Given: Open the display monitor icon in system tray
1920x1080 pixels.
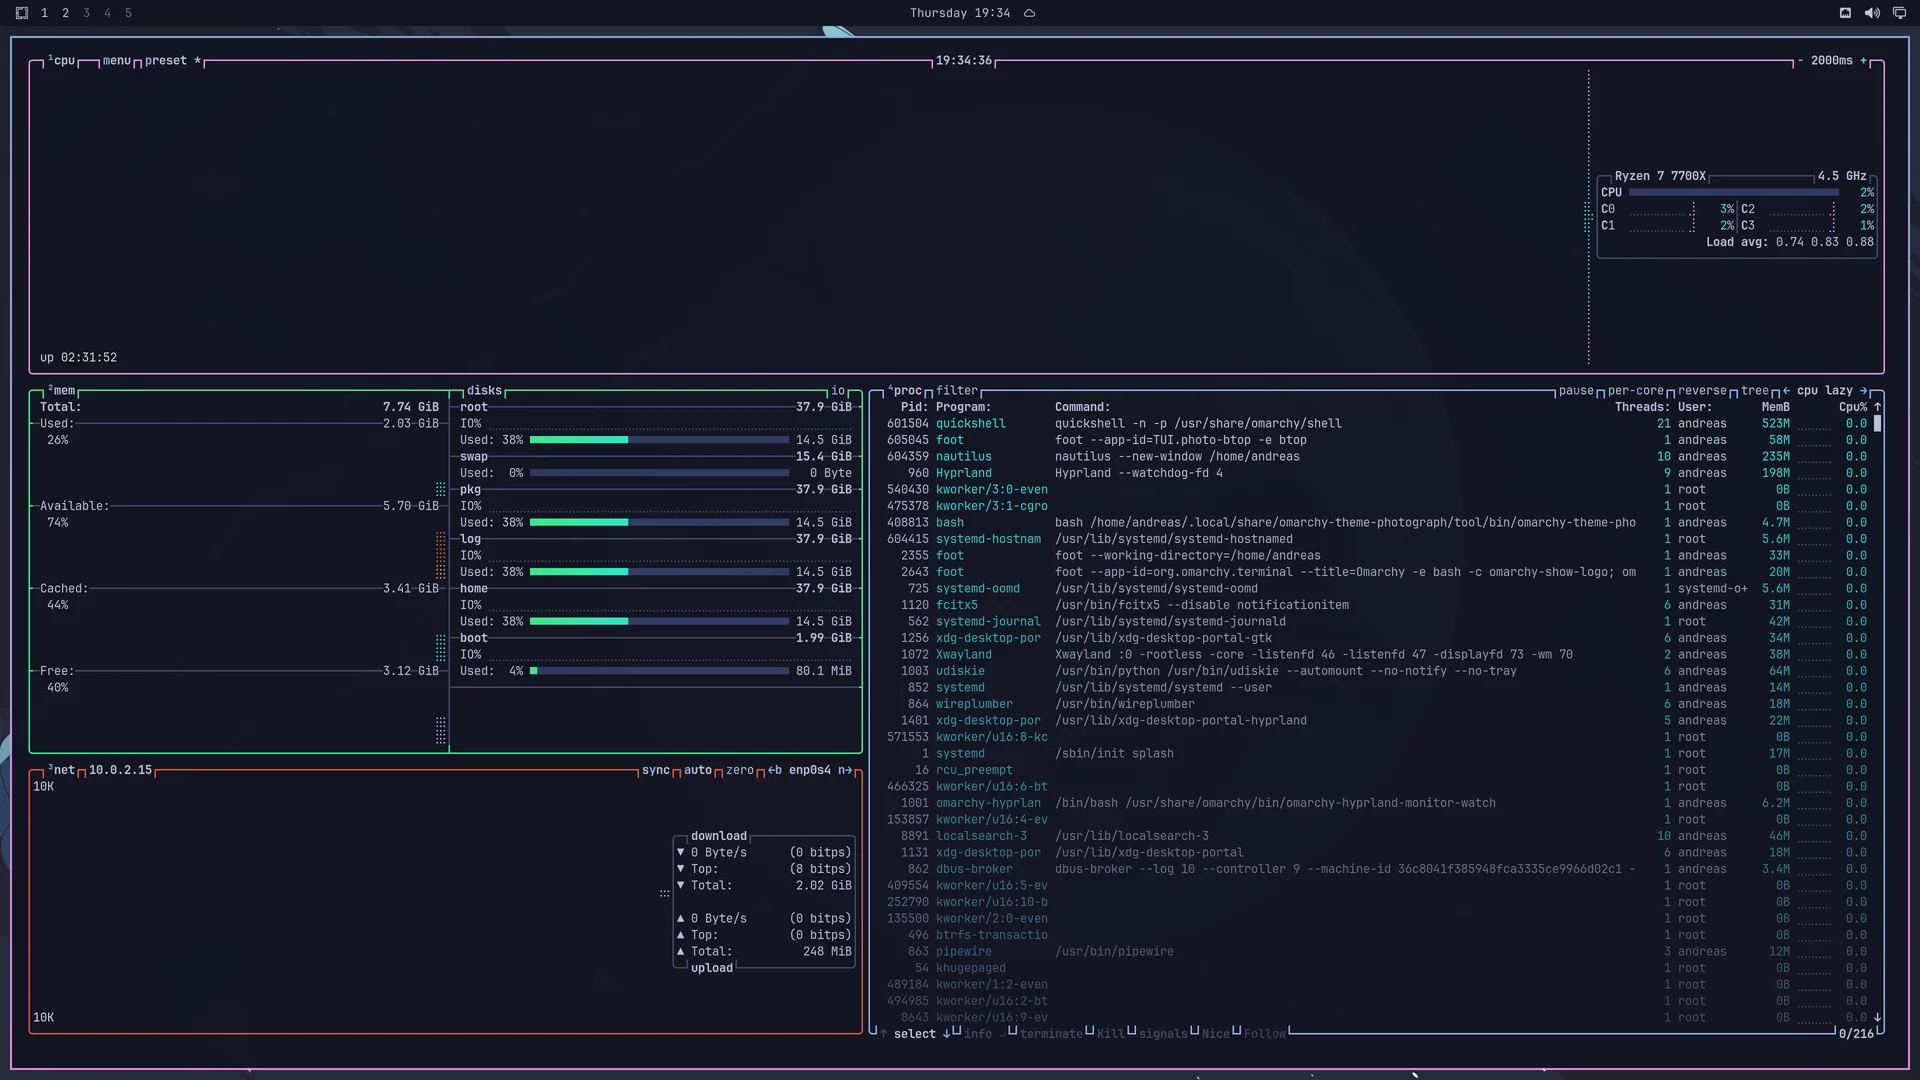Looking at the screenshot, I should pyautogui.click(x=1899, y=13).
